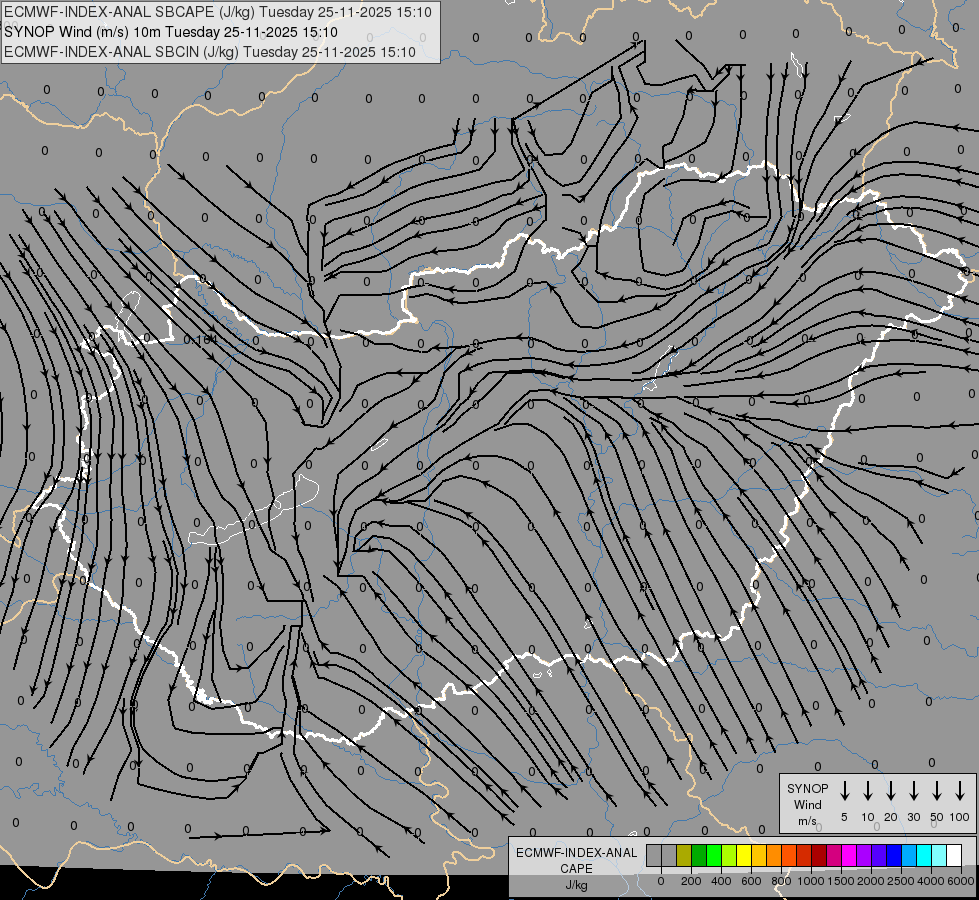Click the 20 m/s wind arrow in legend
This screenshot has height=900, width=979.
pos(890,790)
